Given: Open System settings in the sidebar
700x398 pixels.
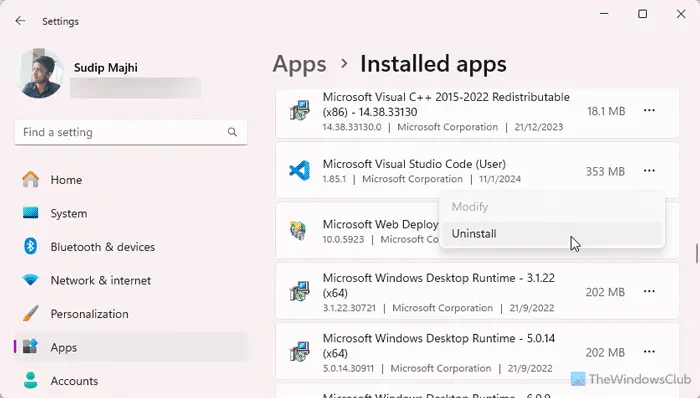Looking at the screenshot, I should tap(130, 213).
